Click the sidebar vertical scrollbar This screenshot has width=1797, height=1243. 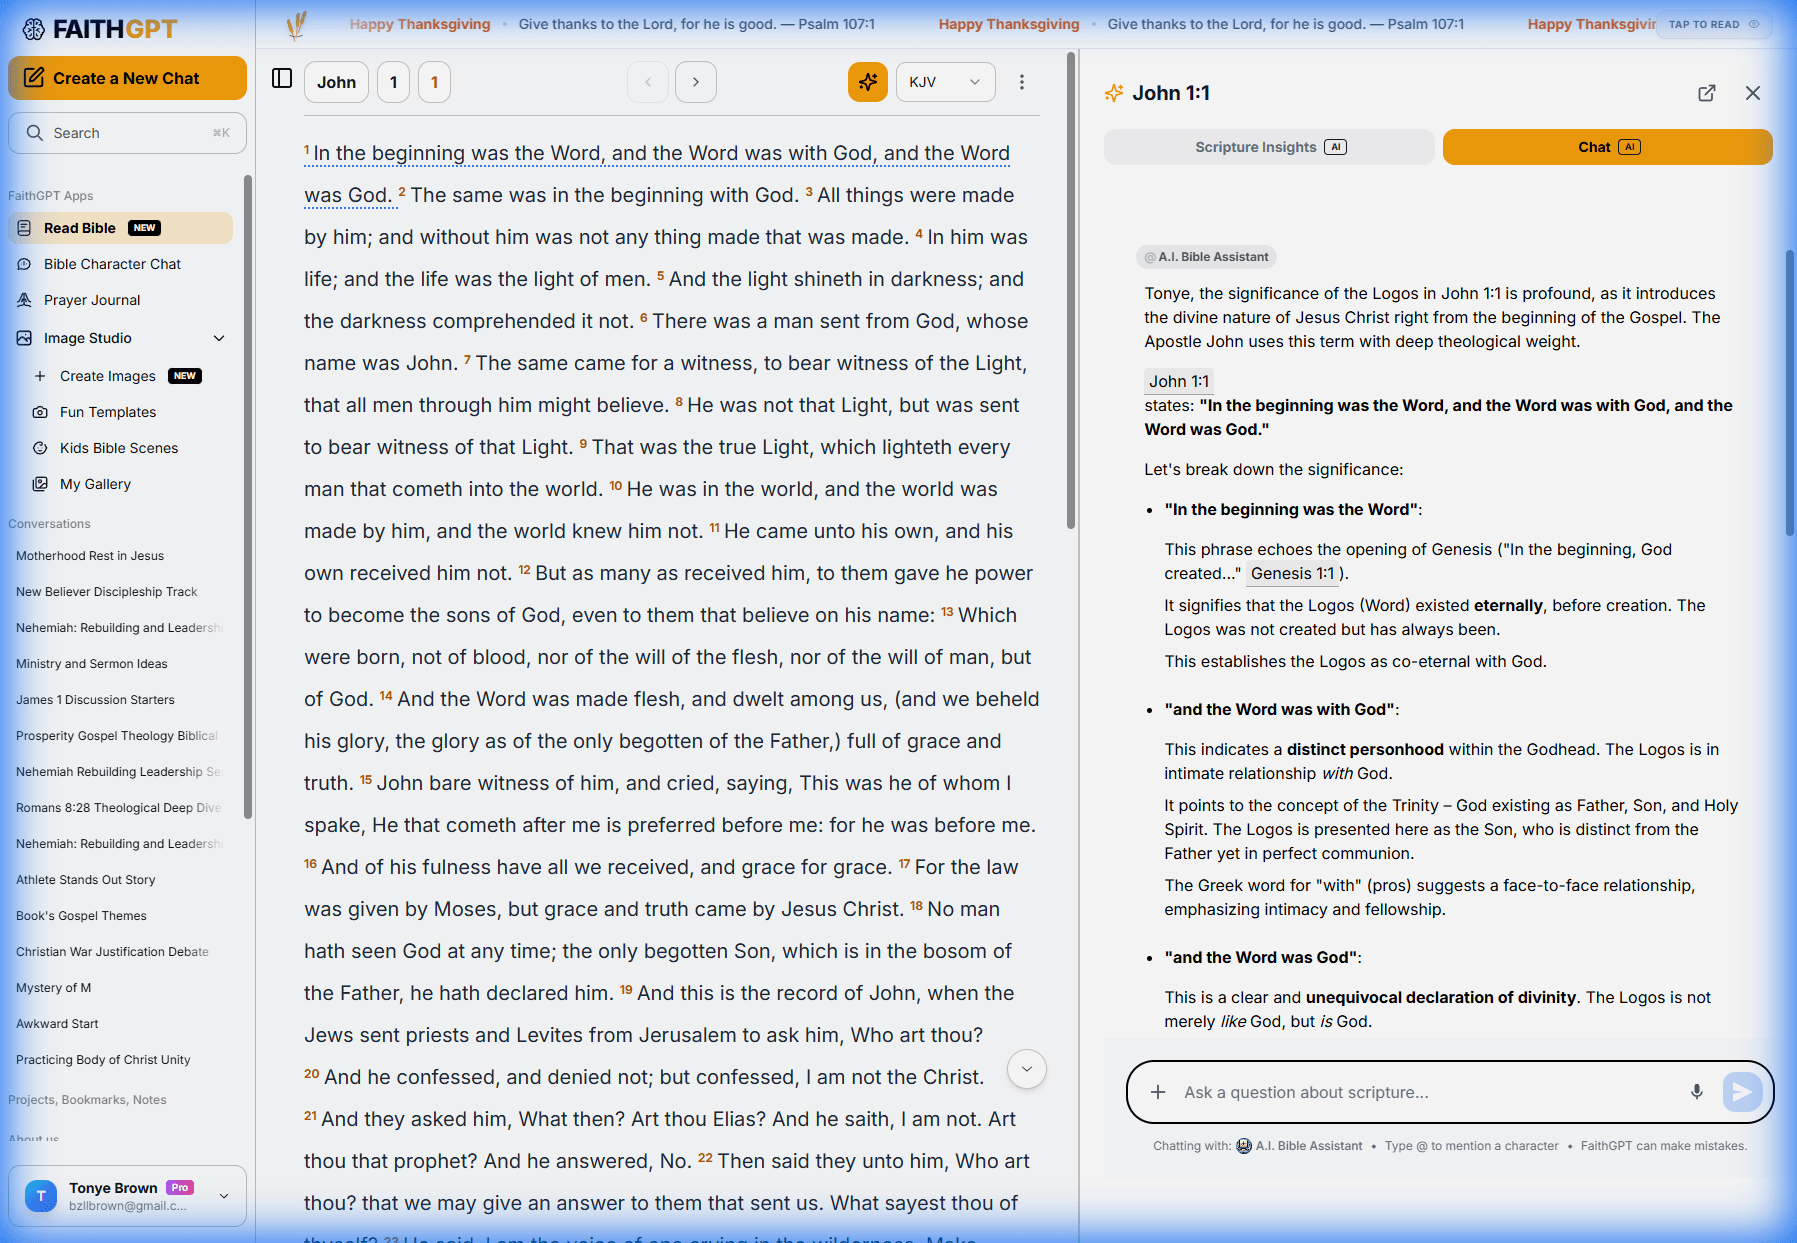click(x=248, y=497)
